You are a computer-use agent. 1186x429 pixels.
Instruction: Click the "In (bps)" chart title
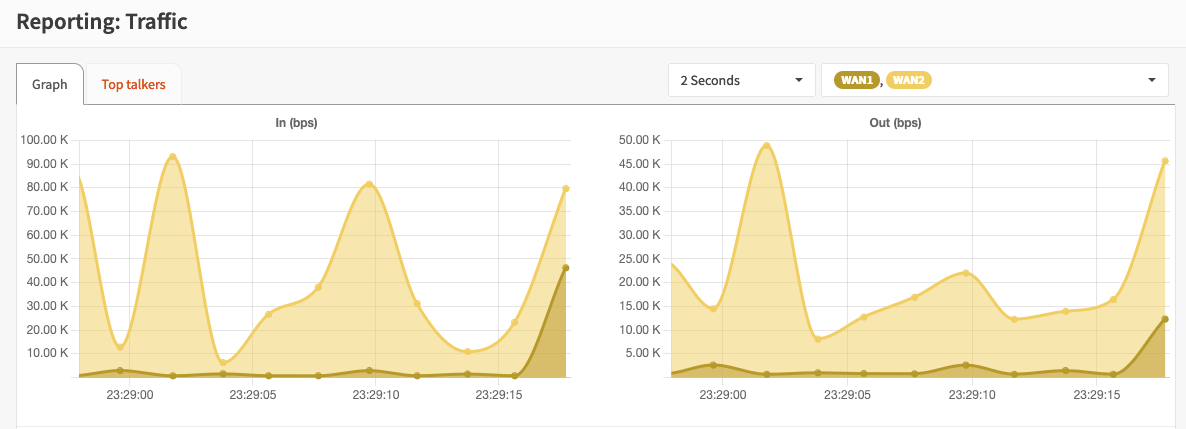point(296,123)
